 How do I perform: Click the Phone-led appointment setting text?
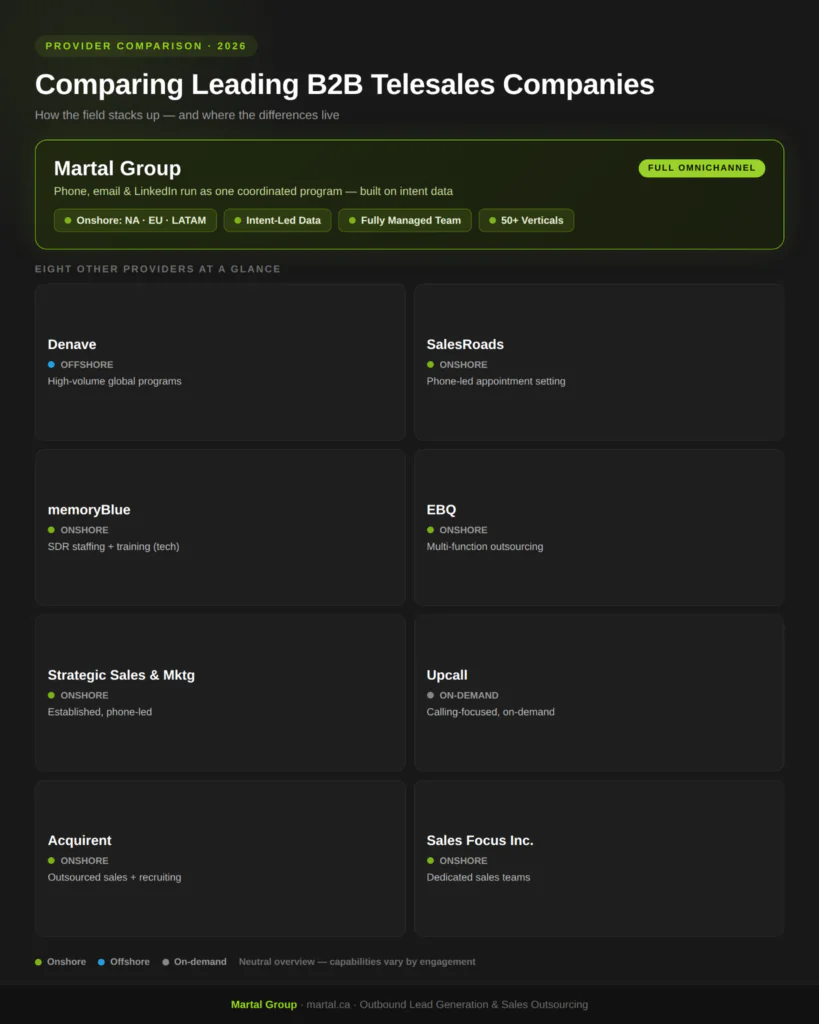tap(496, 381)
